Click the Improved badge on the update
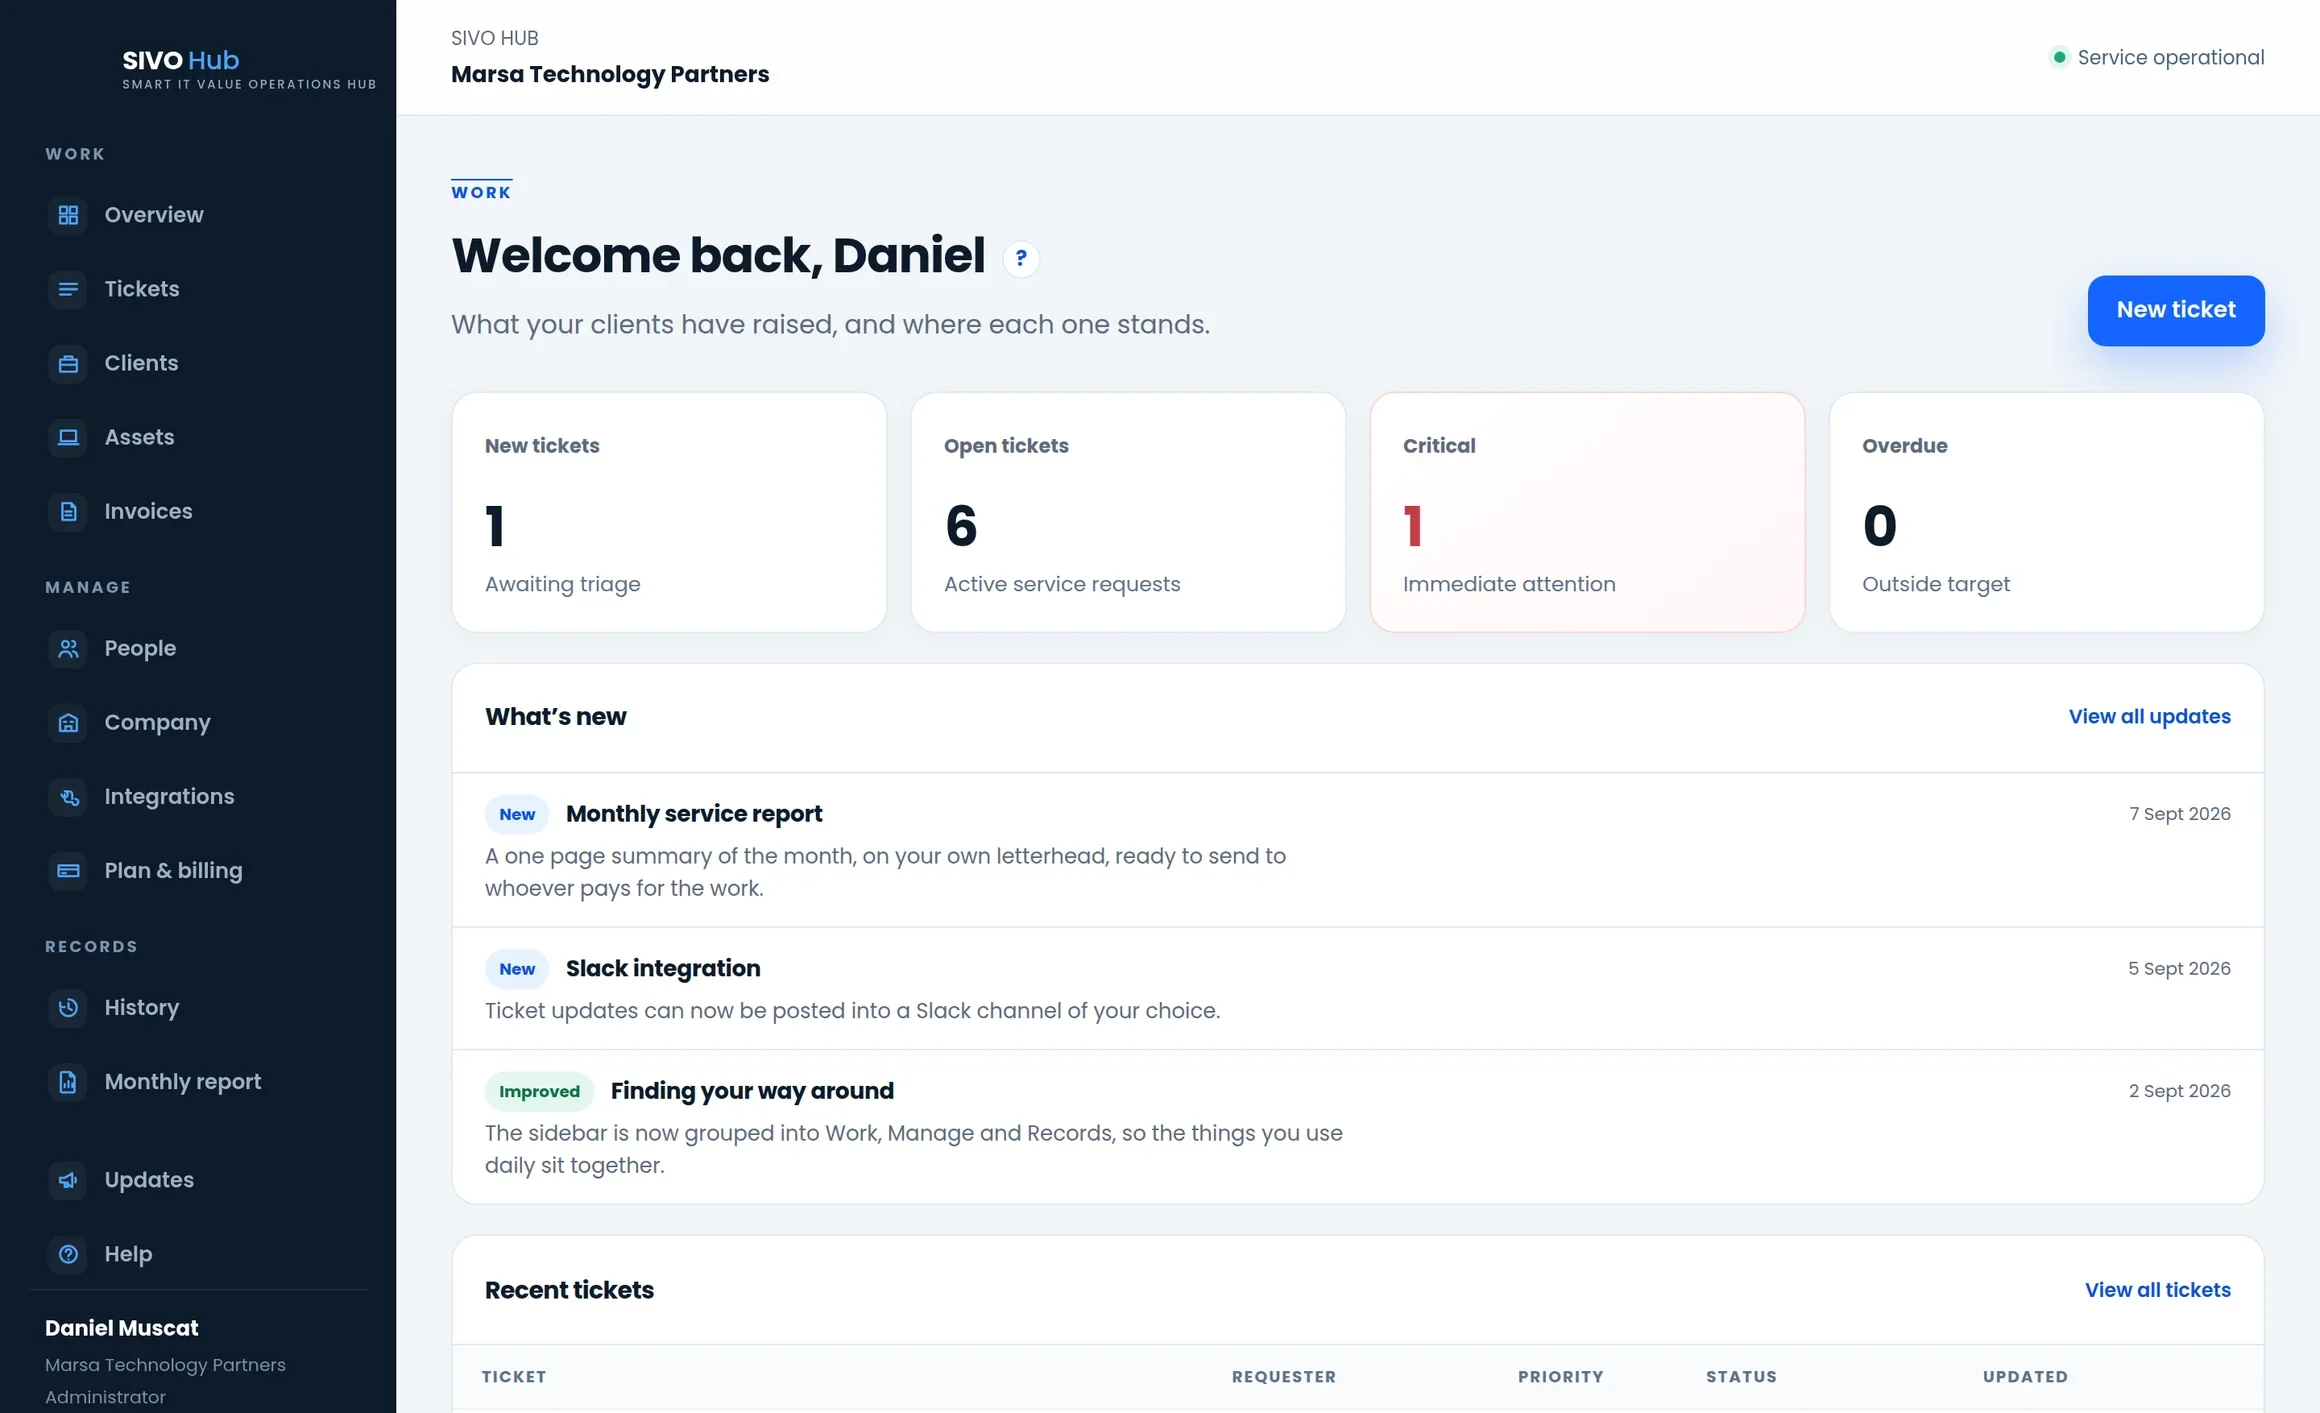The image size is (2320, 1413). [x=539, y=1091]
